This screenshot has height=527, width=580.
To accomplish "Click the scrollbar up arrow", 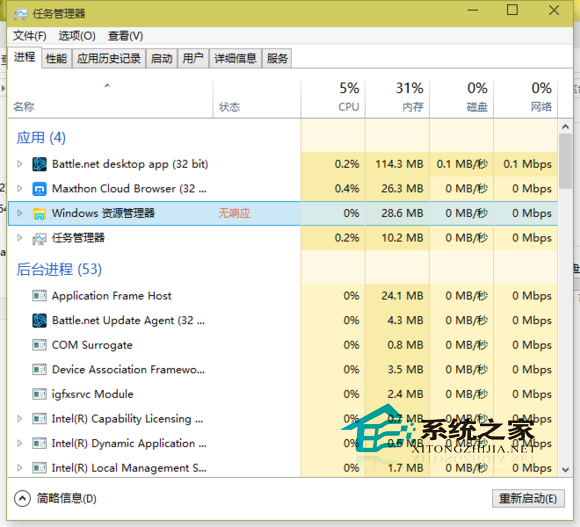I will tap(565, 127).
